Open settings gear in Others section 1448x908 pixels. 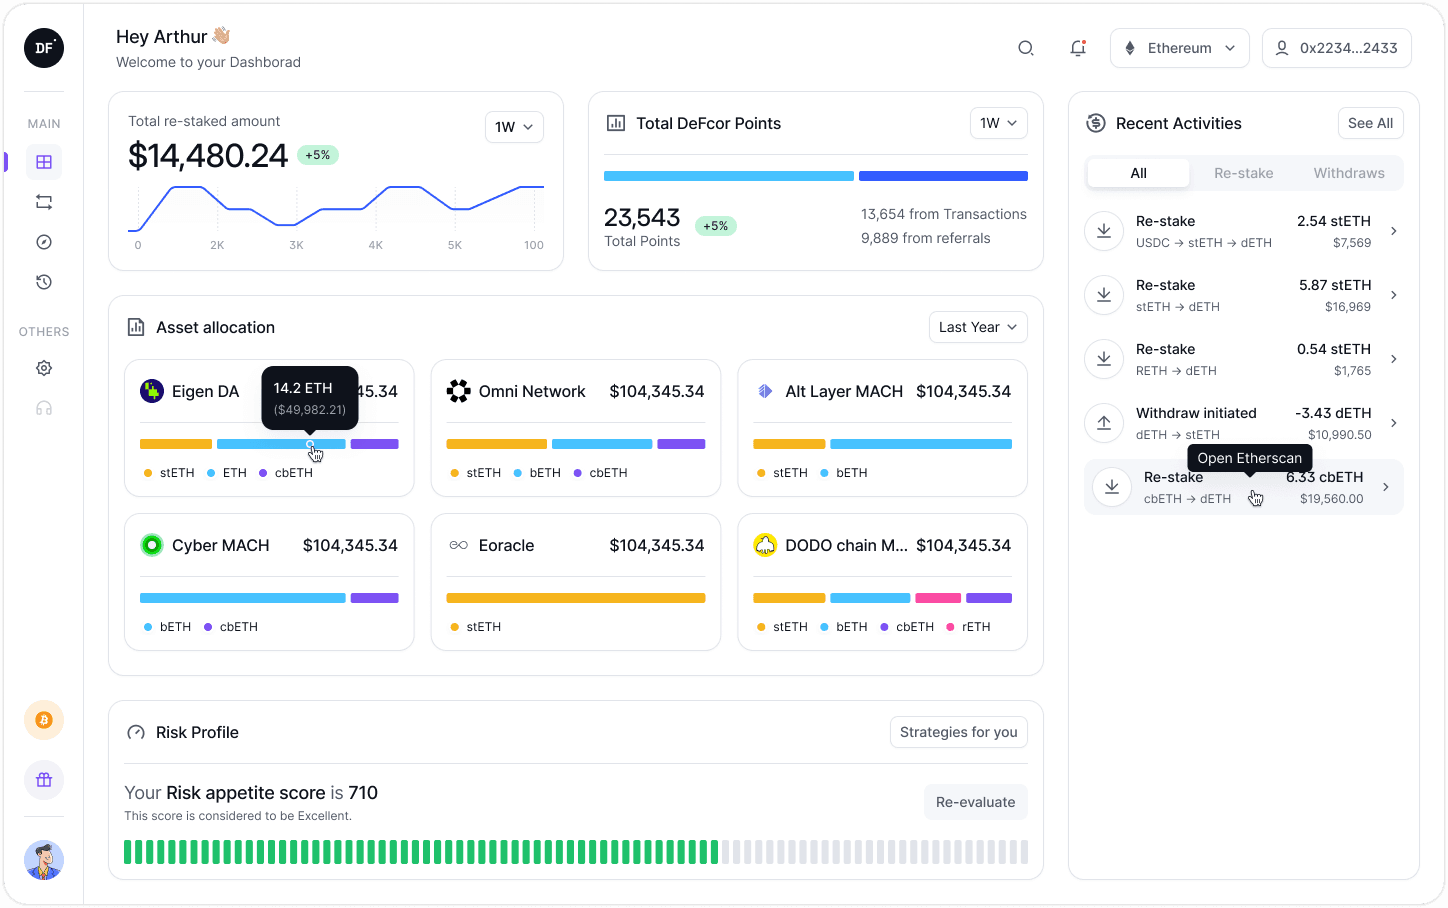click(44, 368)
